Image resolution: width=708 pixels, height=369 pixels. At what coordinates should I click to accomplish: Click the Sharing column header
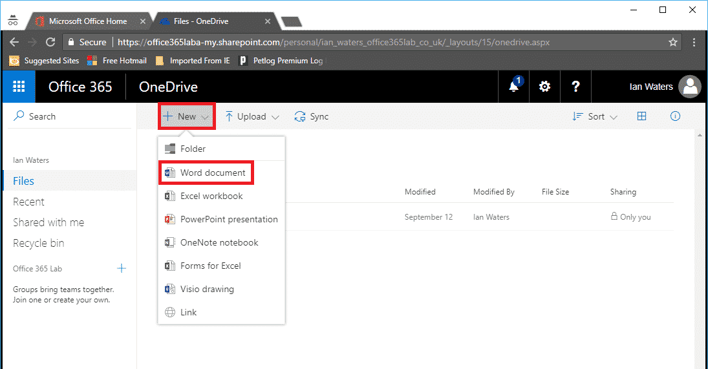point(623,192)
